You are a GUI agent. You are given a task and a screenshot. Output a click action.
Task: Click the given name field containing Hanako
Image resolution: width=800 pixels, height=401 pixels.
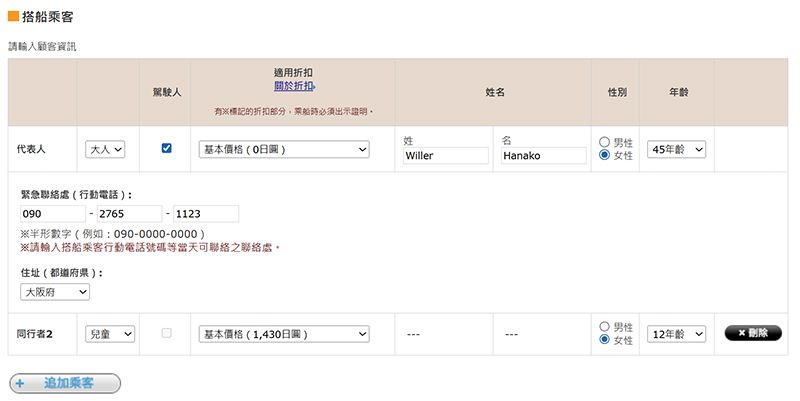[543, 156]
